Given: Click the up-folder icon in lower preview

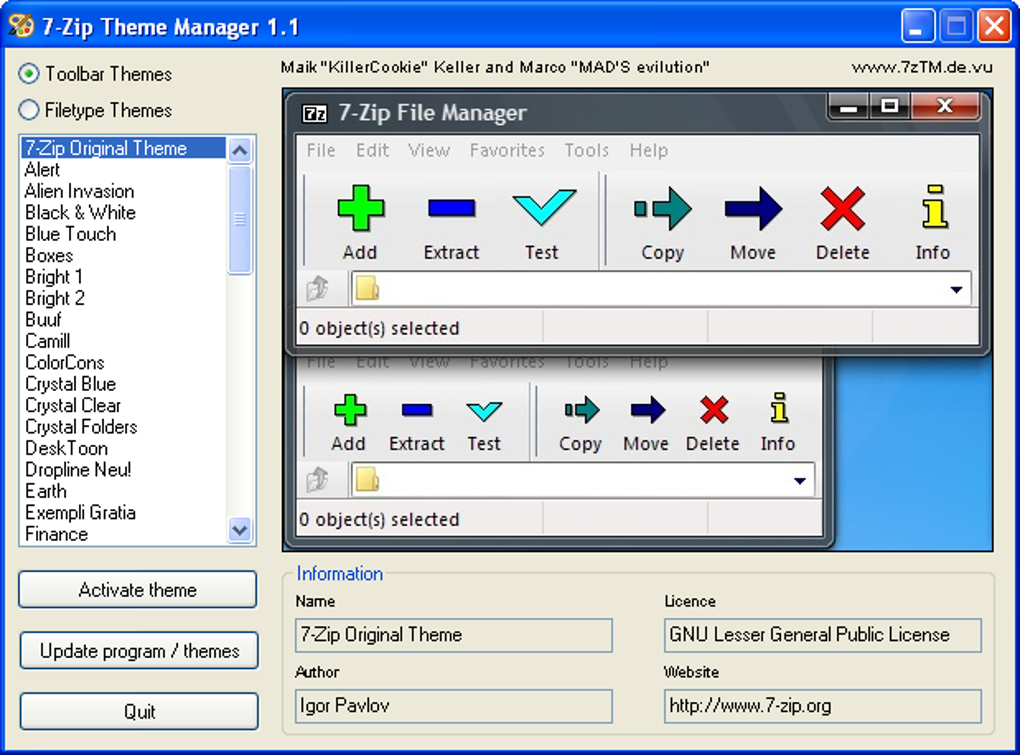Looking at the screenshot, I should (318, 480).
